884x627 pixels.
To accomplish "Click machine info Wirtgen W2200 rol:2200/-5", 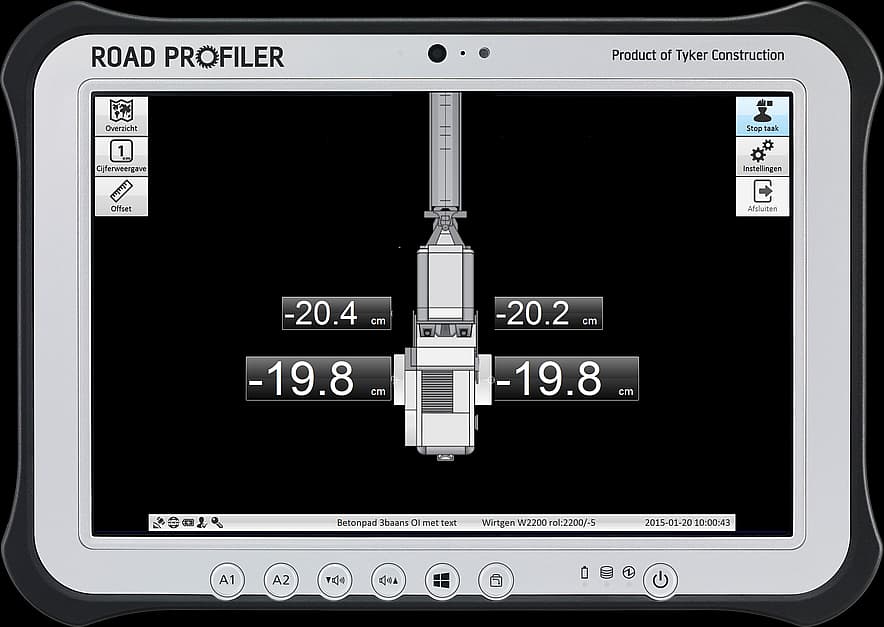I will click(x=538, y=523).
